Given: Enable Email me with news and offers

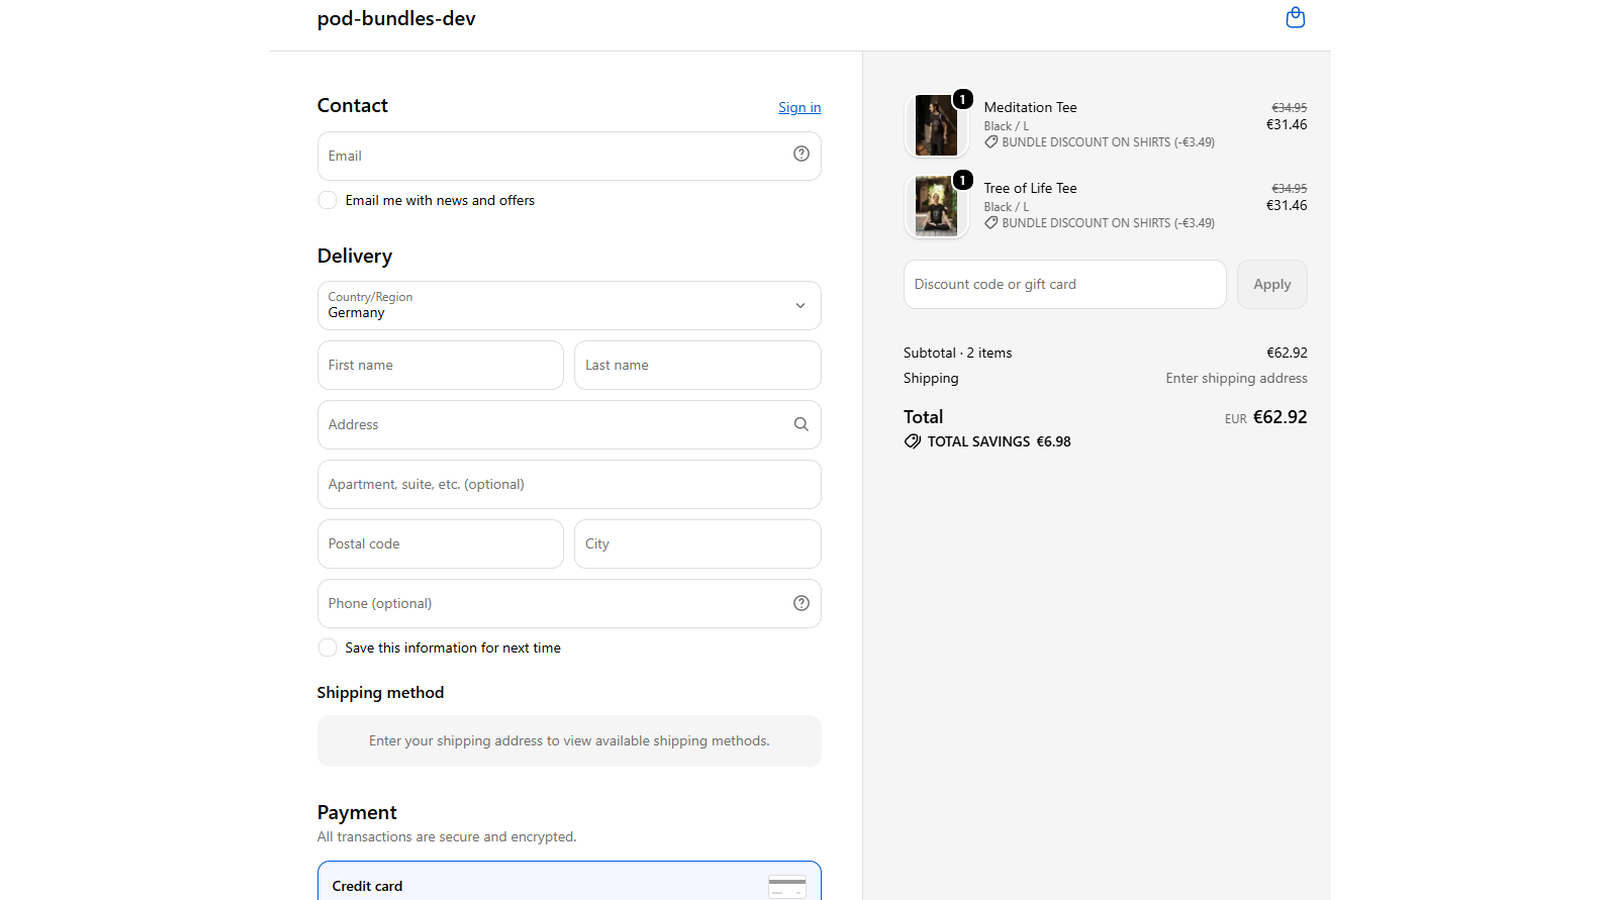Looking at the screenshot, I should [327, 200].
